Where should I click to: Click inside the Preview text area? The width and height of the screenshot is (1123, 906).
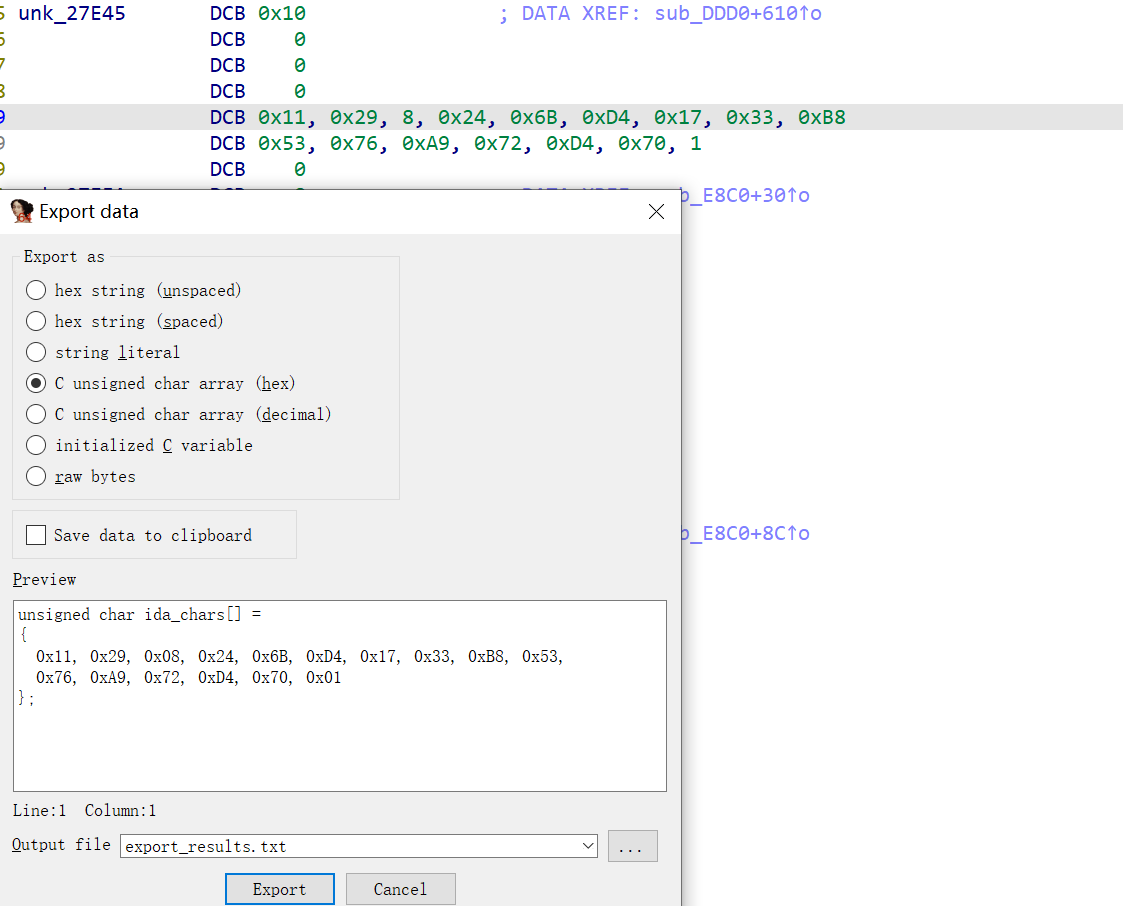tap(340, 740)
